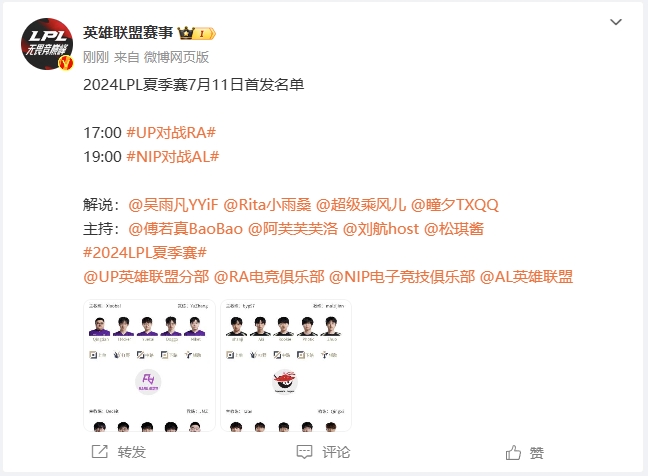
Task: Click the 微博网页版 source link
Action: click(176, 57)
